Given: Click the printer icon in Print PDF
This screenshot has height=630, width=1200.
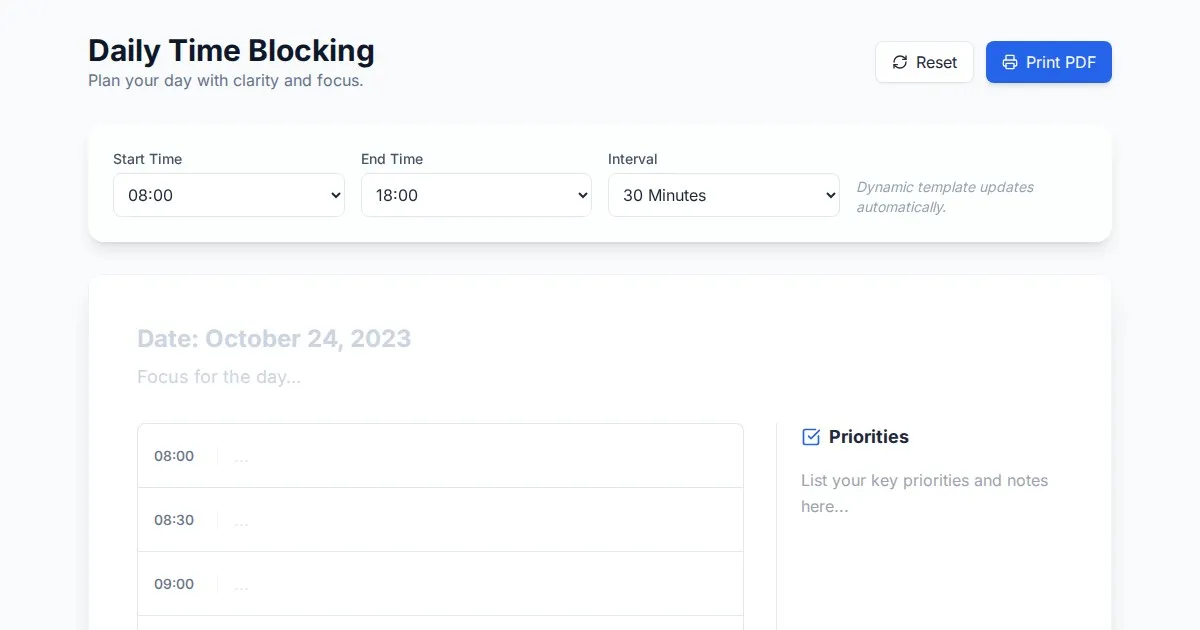Looking at the screenshot, I should pos(1010,62).
